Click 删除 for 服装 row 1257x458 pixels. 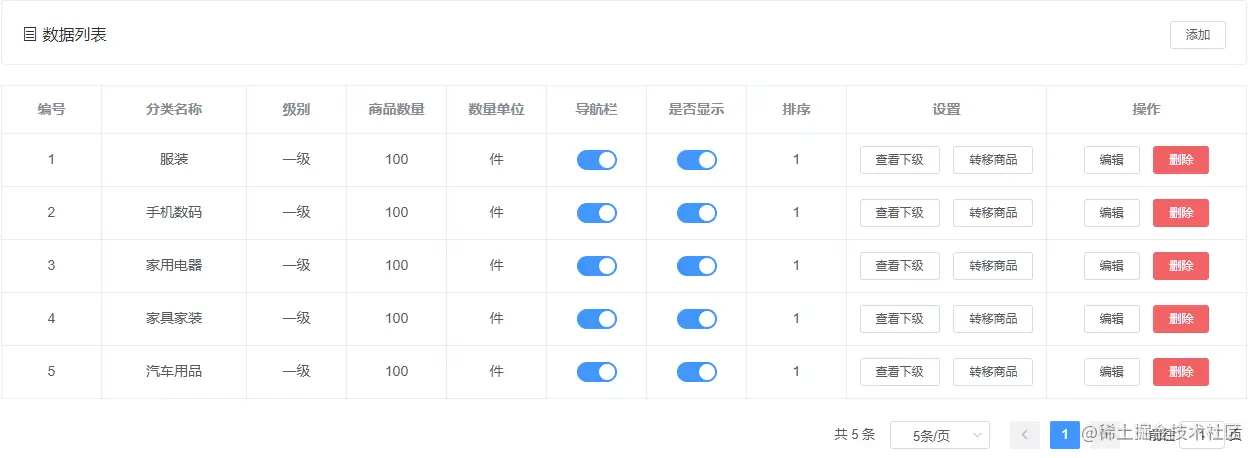[1181, 160]
